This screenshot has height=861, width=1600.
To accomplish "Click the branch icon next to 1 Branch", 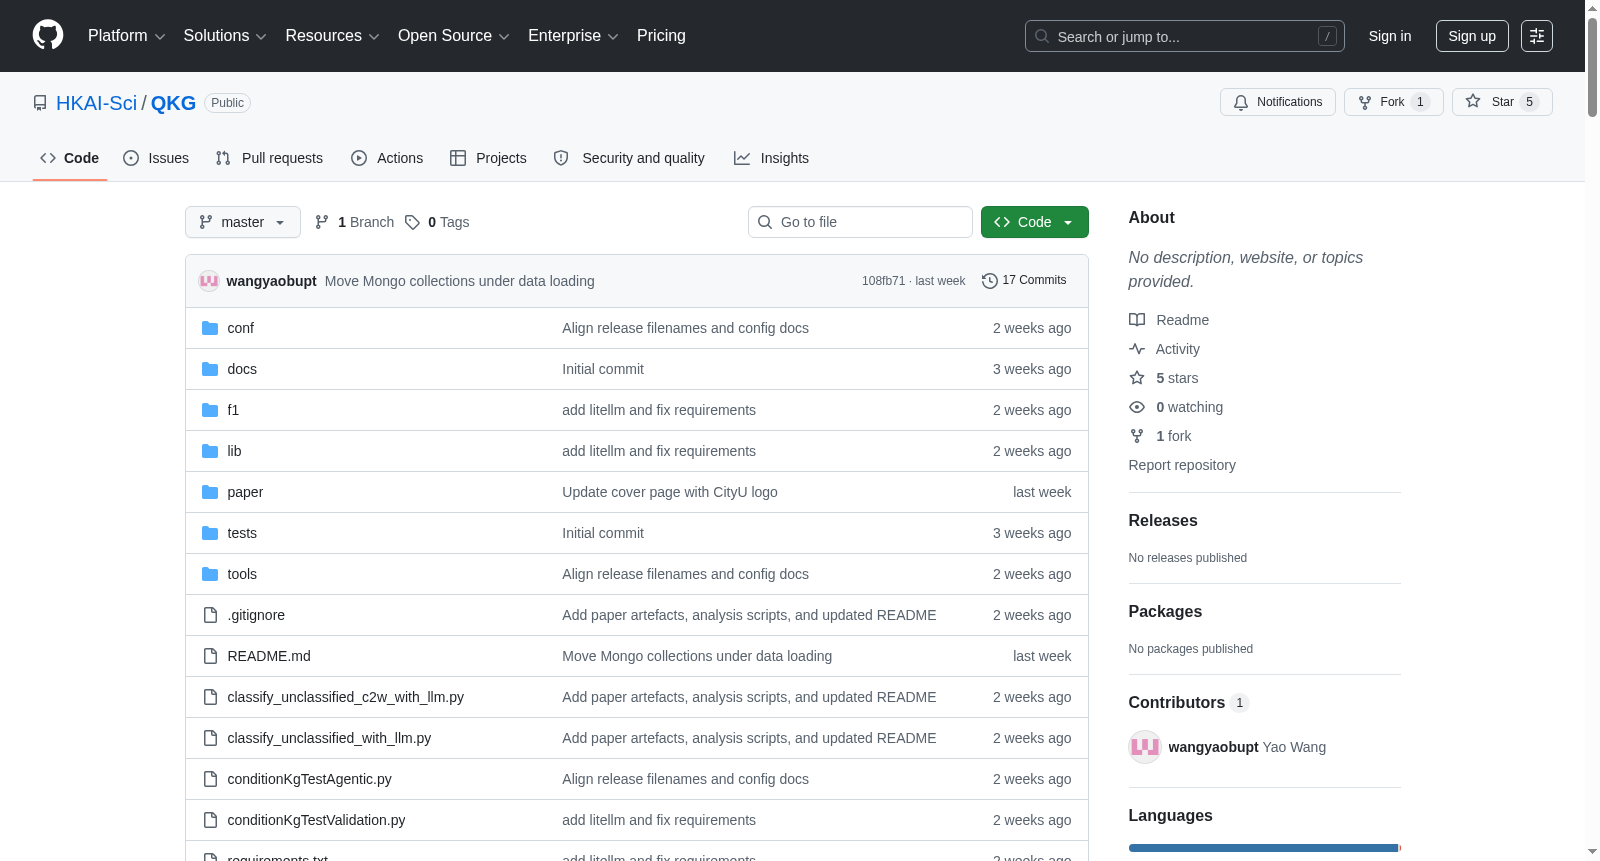I will (x=322, y=222).
